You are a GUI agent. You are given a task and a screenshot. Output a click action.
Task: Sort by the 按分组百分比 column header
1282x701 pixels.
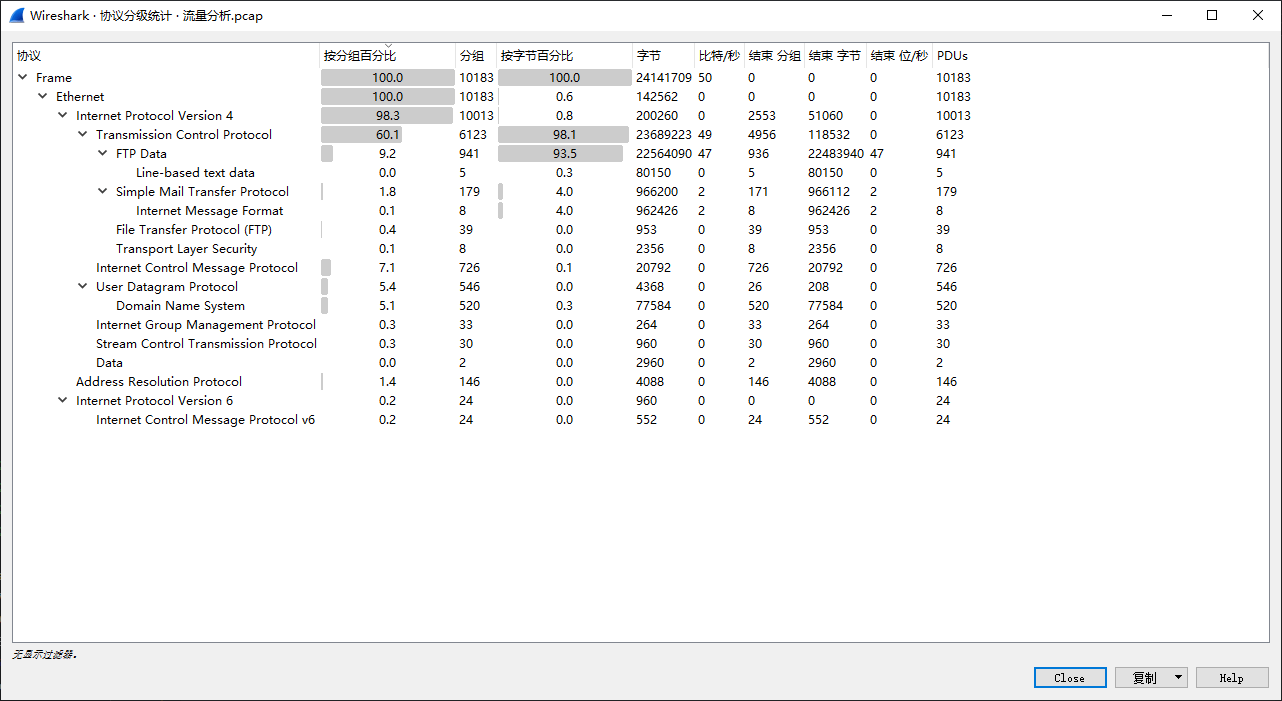coord(388,56)
